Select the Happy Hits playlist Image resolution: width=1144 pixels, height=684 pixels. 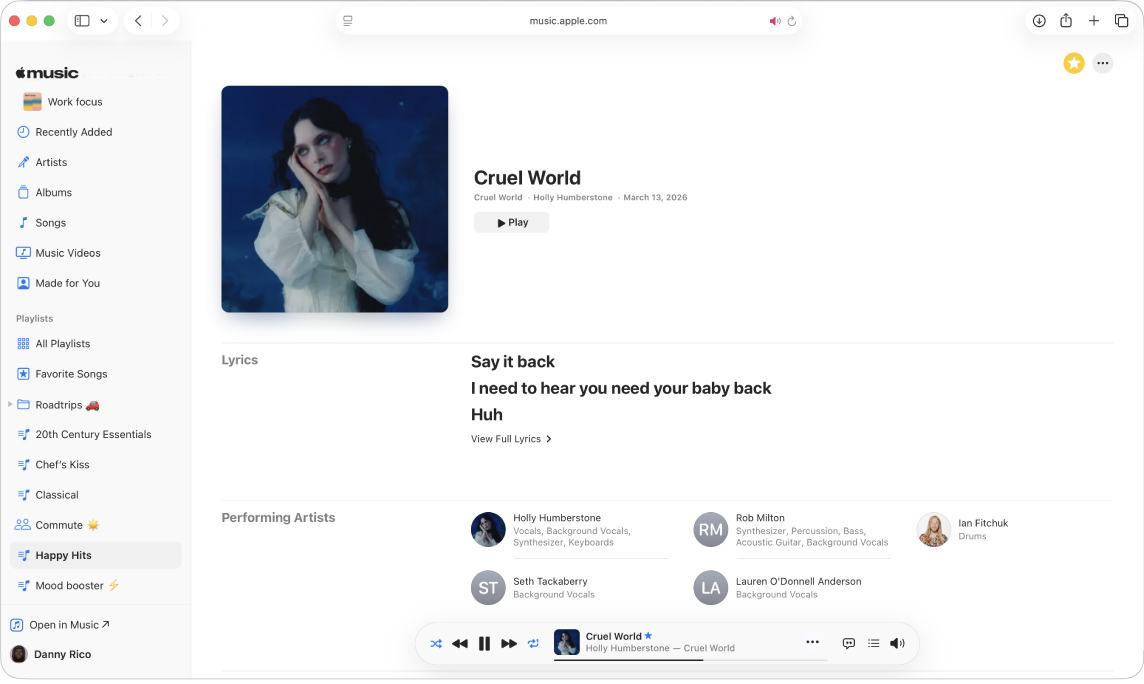96,556
